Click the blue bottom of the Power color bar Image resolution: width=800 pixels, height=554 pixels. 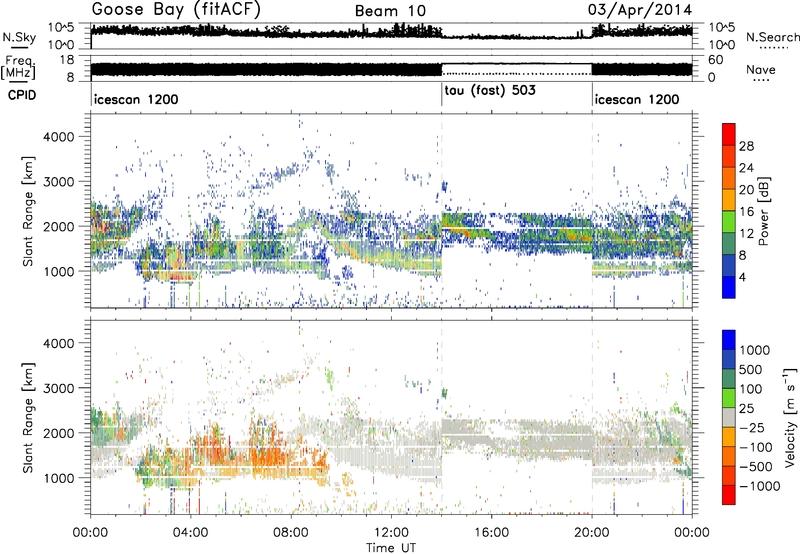click(729, 287)
